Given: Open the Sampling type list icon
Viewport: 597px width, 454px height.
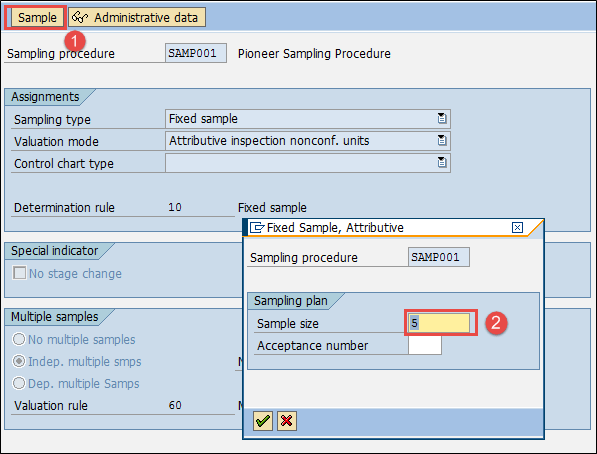Looking at the screenshot, I should (x=442, y=118).
